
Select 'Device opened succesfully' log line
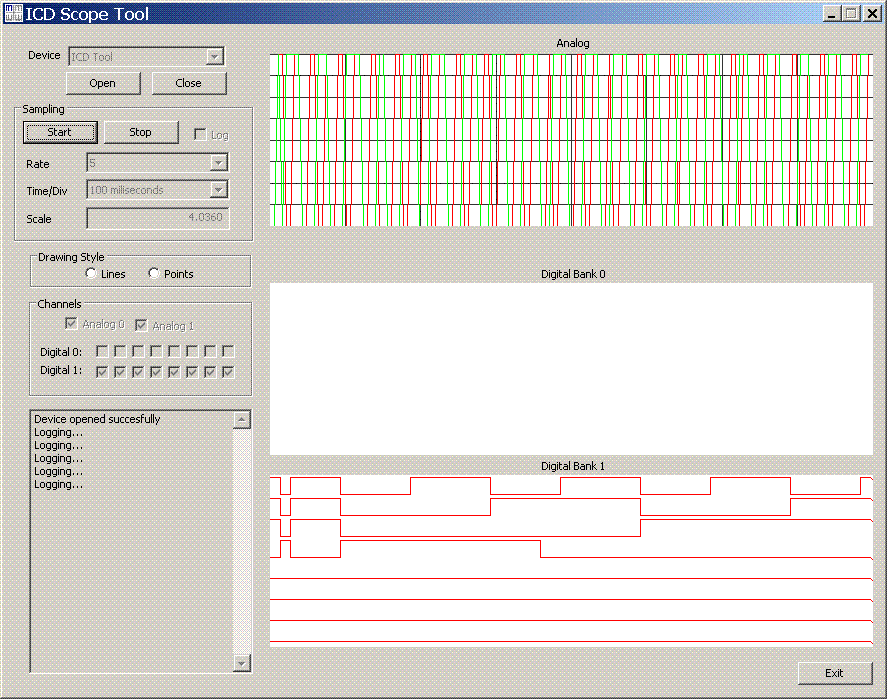97,419
